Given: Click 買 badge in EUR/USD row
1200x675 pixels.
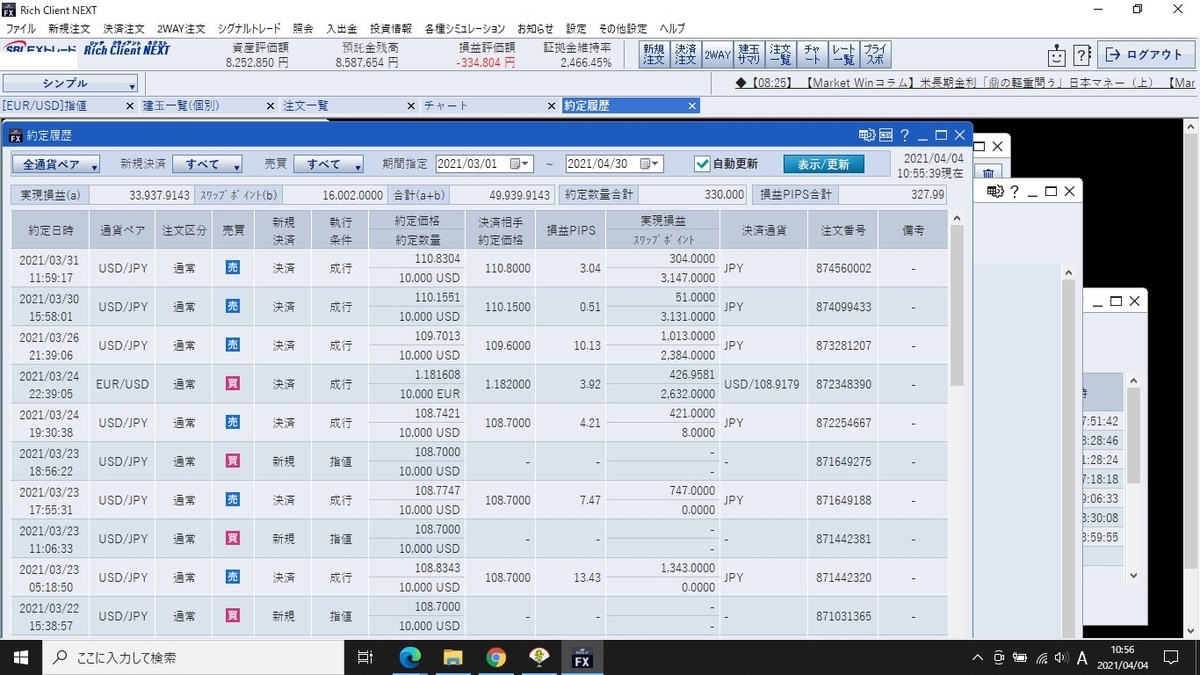Looking at the screenshot, I should click(232, 384).
